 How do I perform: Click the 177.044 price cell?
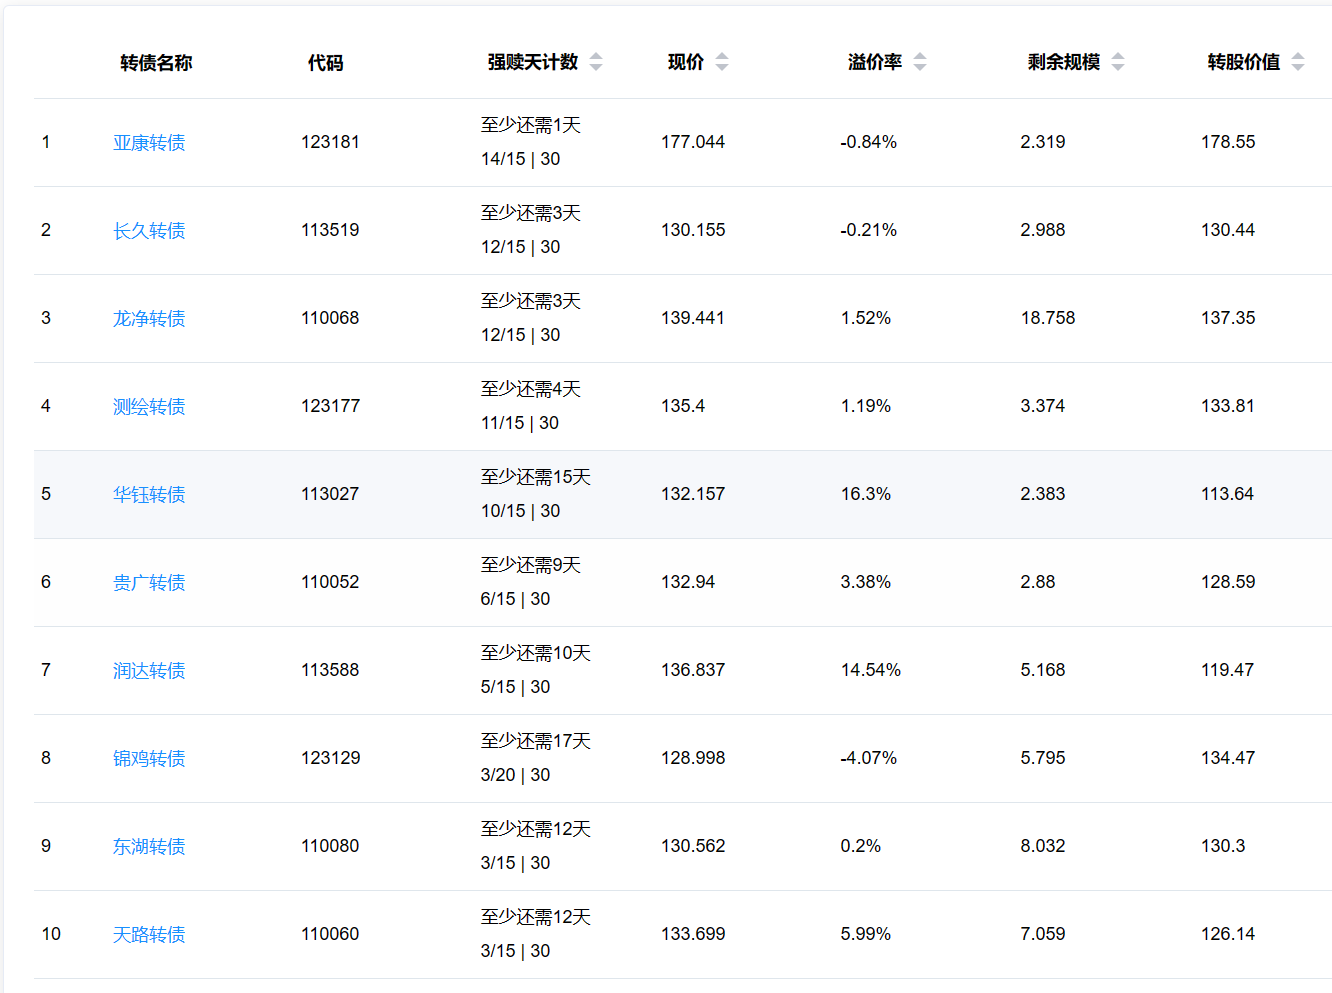(x=692, y=142)
